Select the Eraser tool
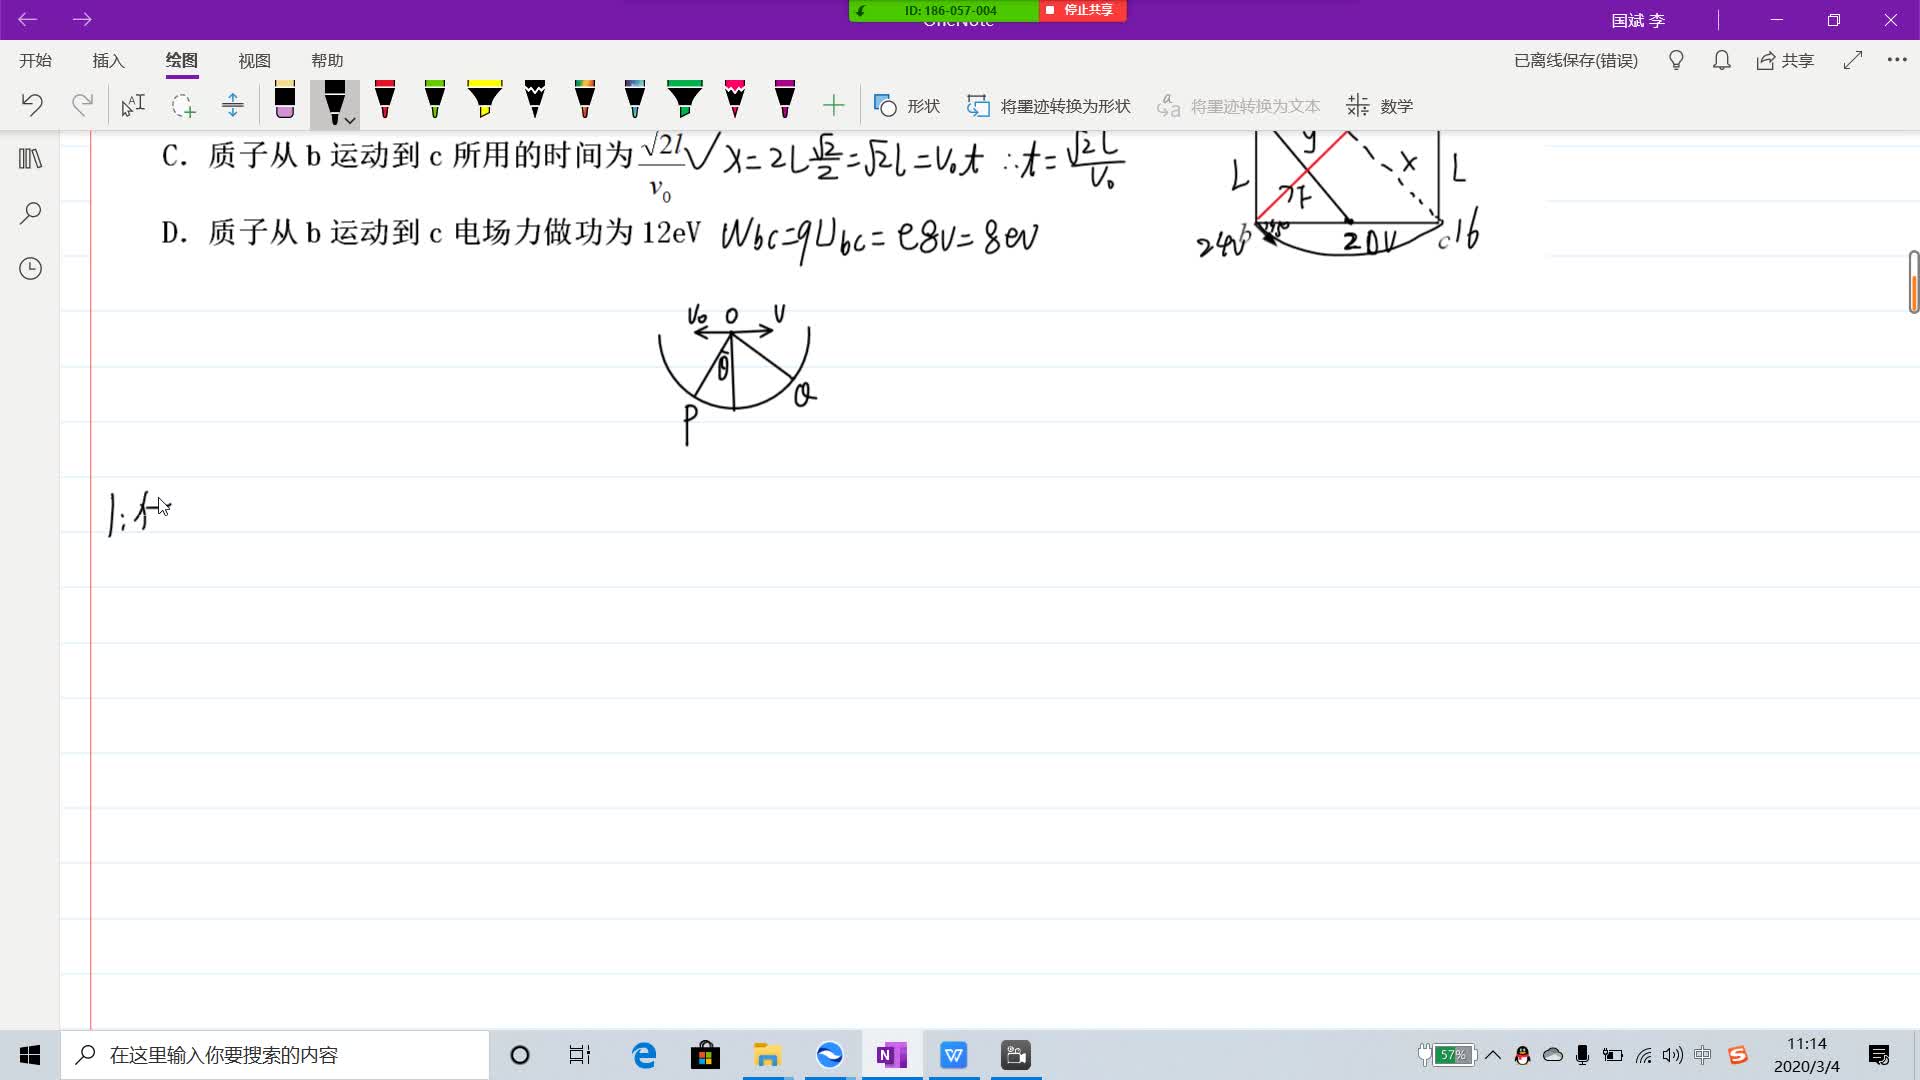This screenshot has height=1080, width=1920. pos(285,100)
